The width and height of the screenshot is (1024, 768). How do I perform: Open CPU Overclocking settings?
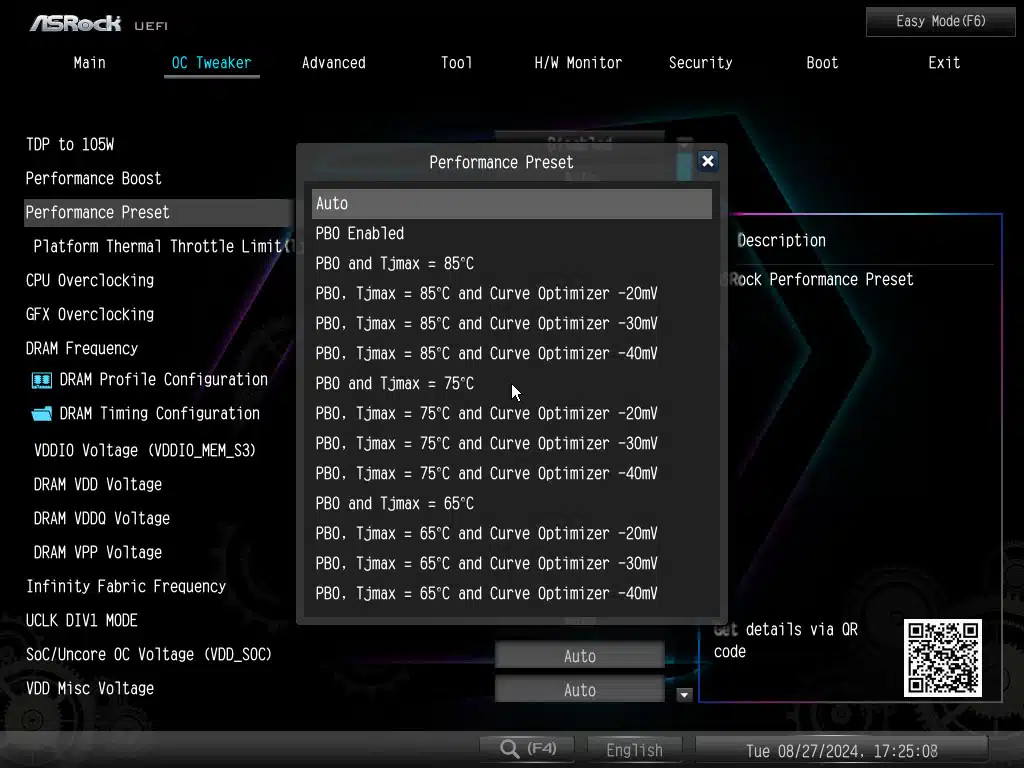click(x=90, y=280)
